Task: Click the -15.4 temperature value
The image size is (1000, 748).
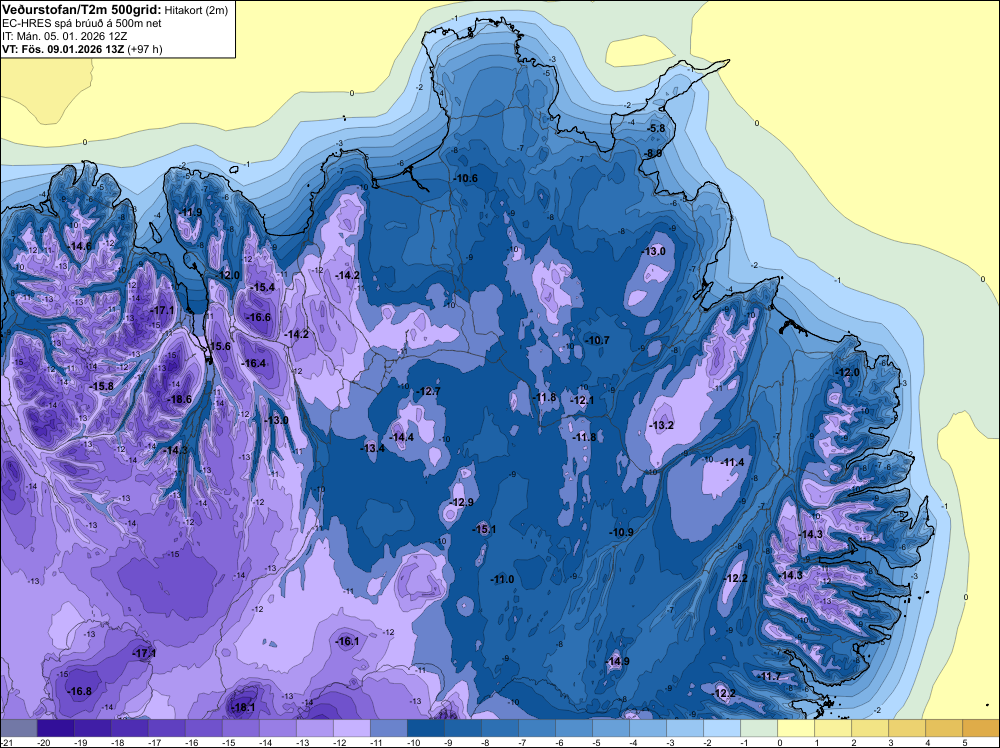Action: point(262,288)
